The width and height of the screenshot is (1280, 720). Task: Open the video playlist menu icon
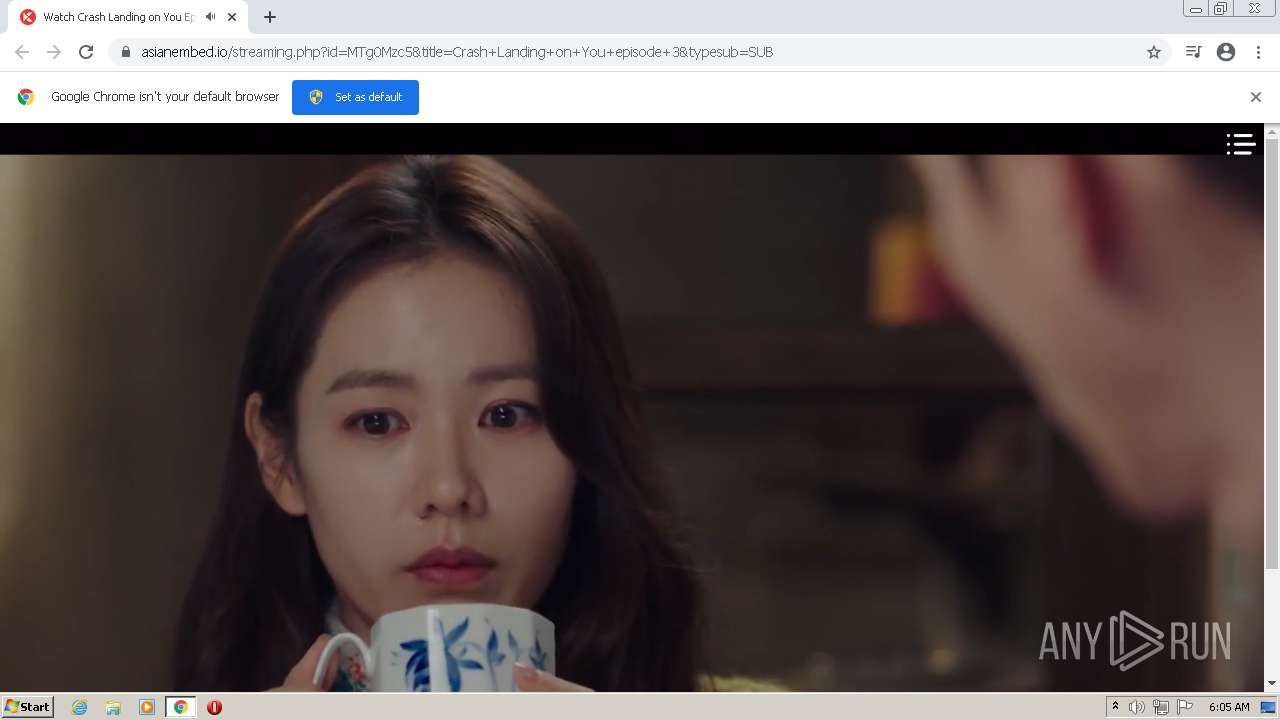[1241, 144]
